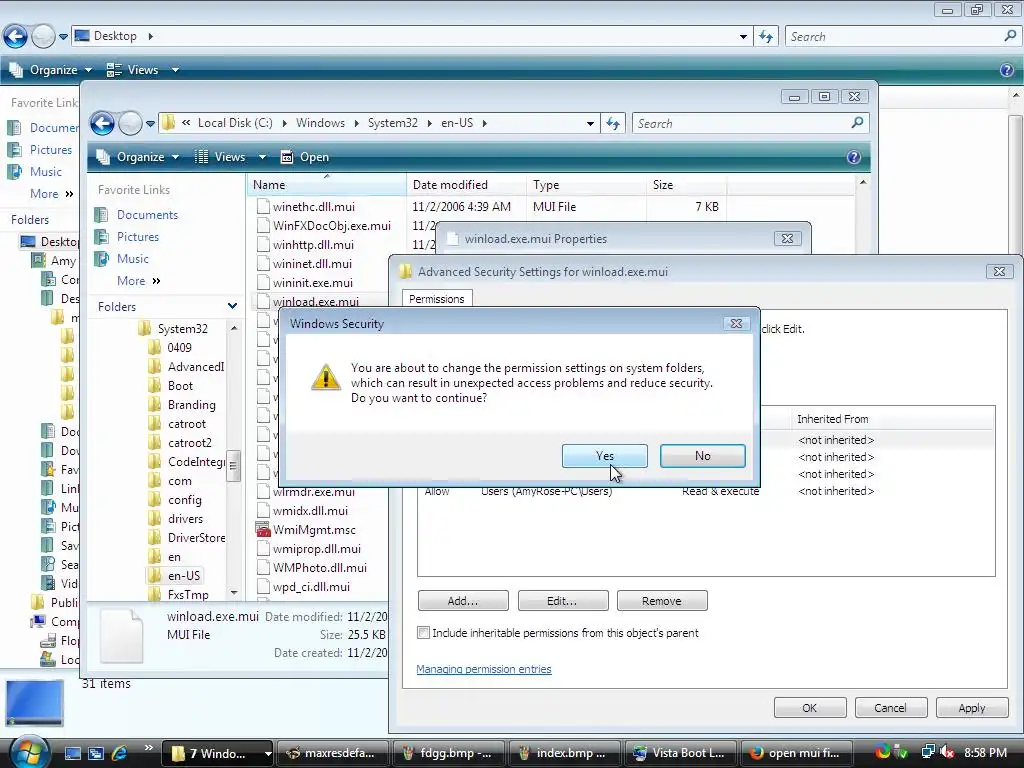1024x768 pixels.
Task: Expand recent pages dropdown in en-US window
Action: 150,123
